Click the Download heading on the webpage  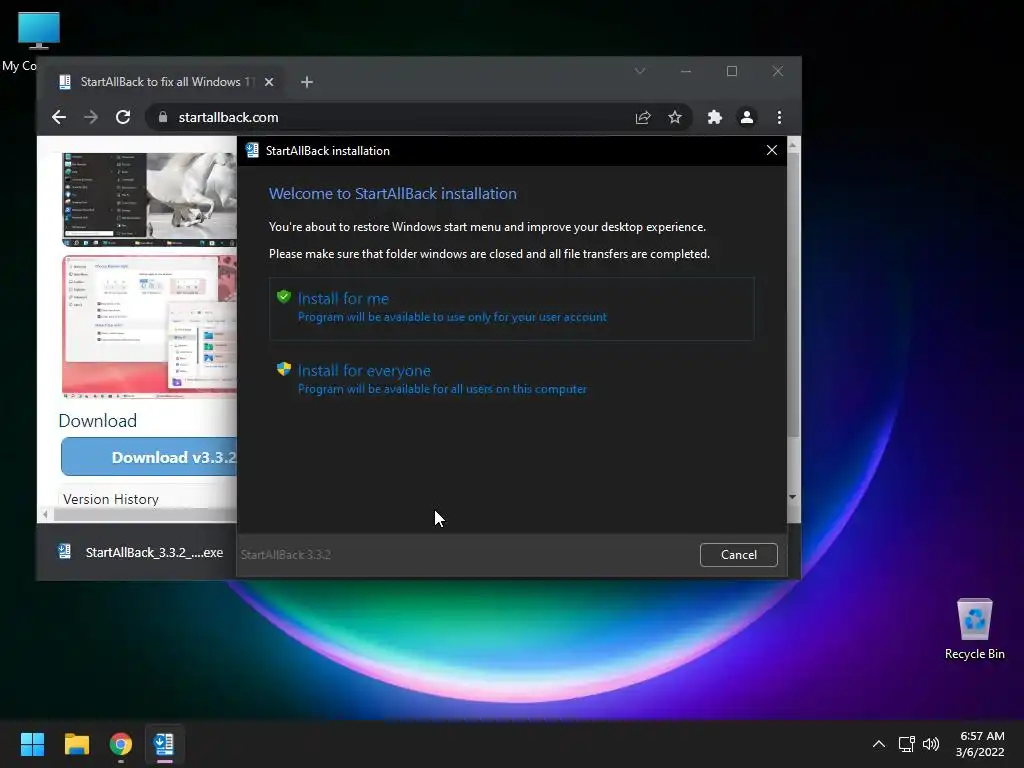click(97, 421)
